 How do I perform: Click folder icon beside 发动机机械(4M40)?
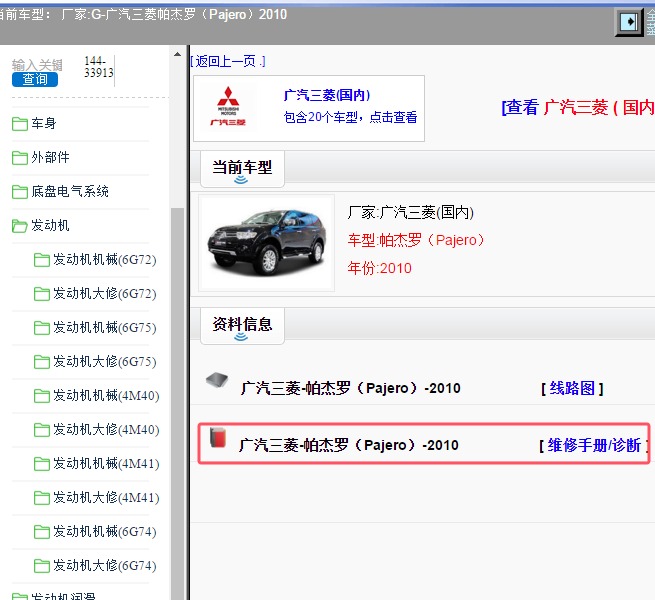click(x=41, y=396)
